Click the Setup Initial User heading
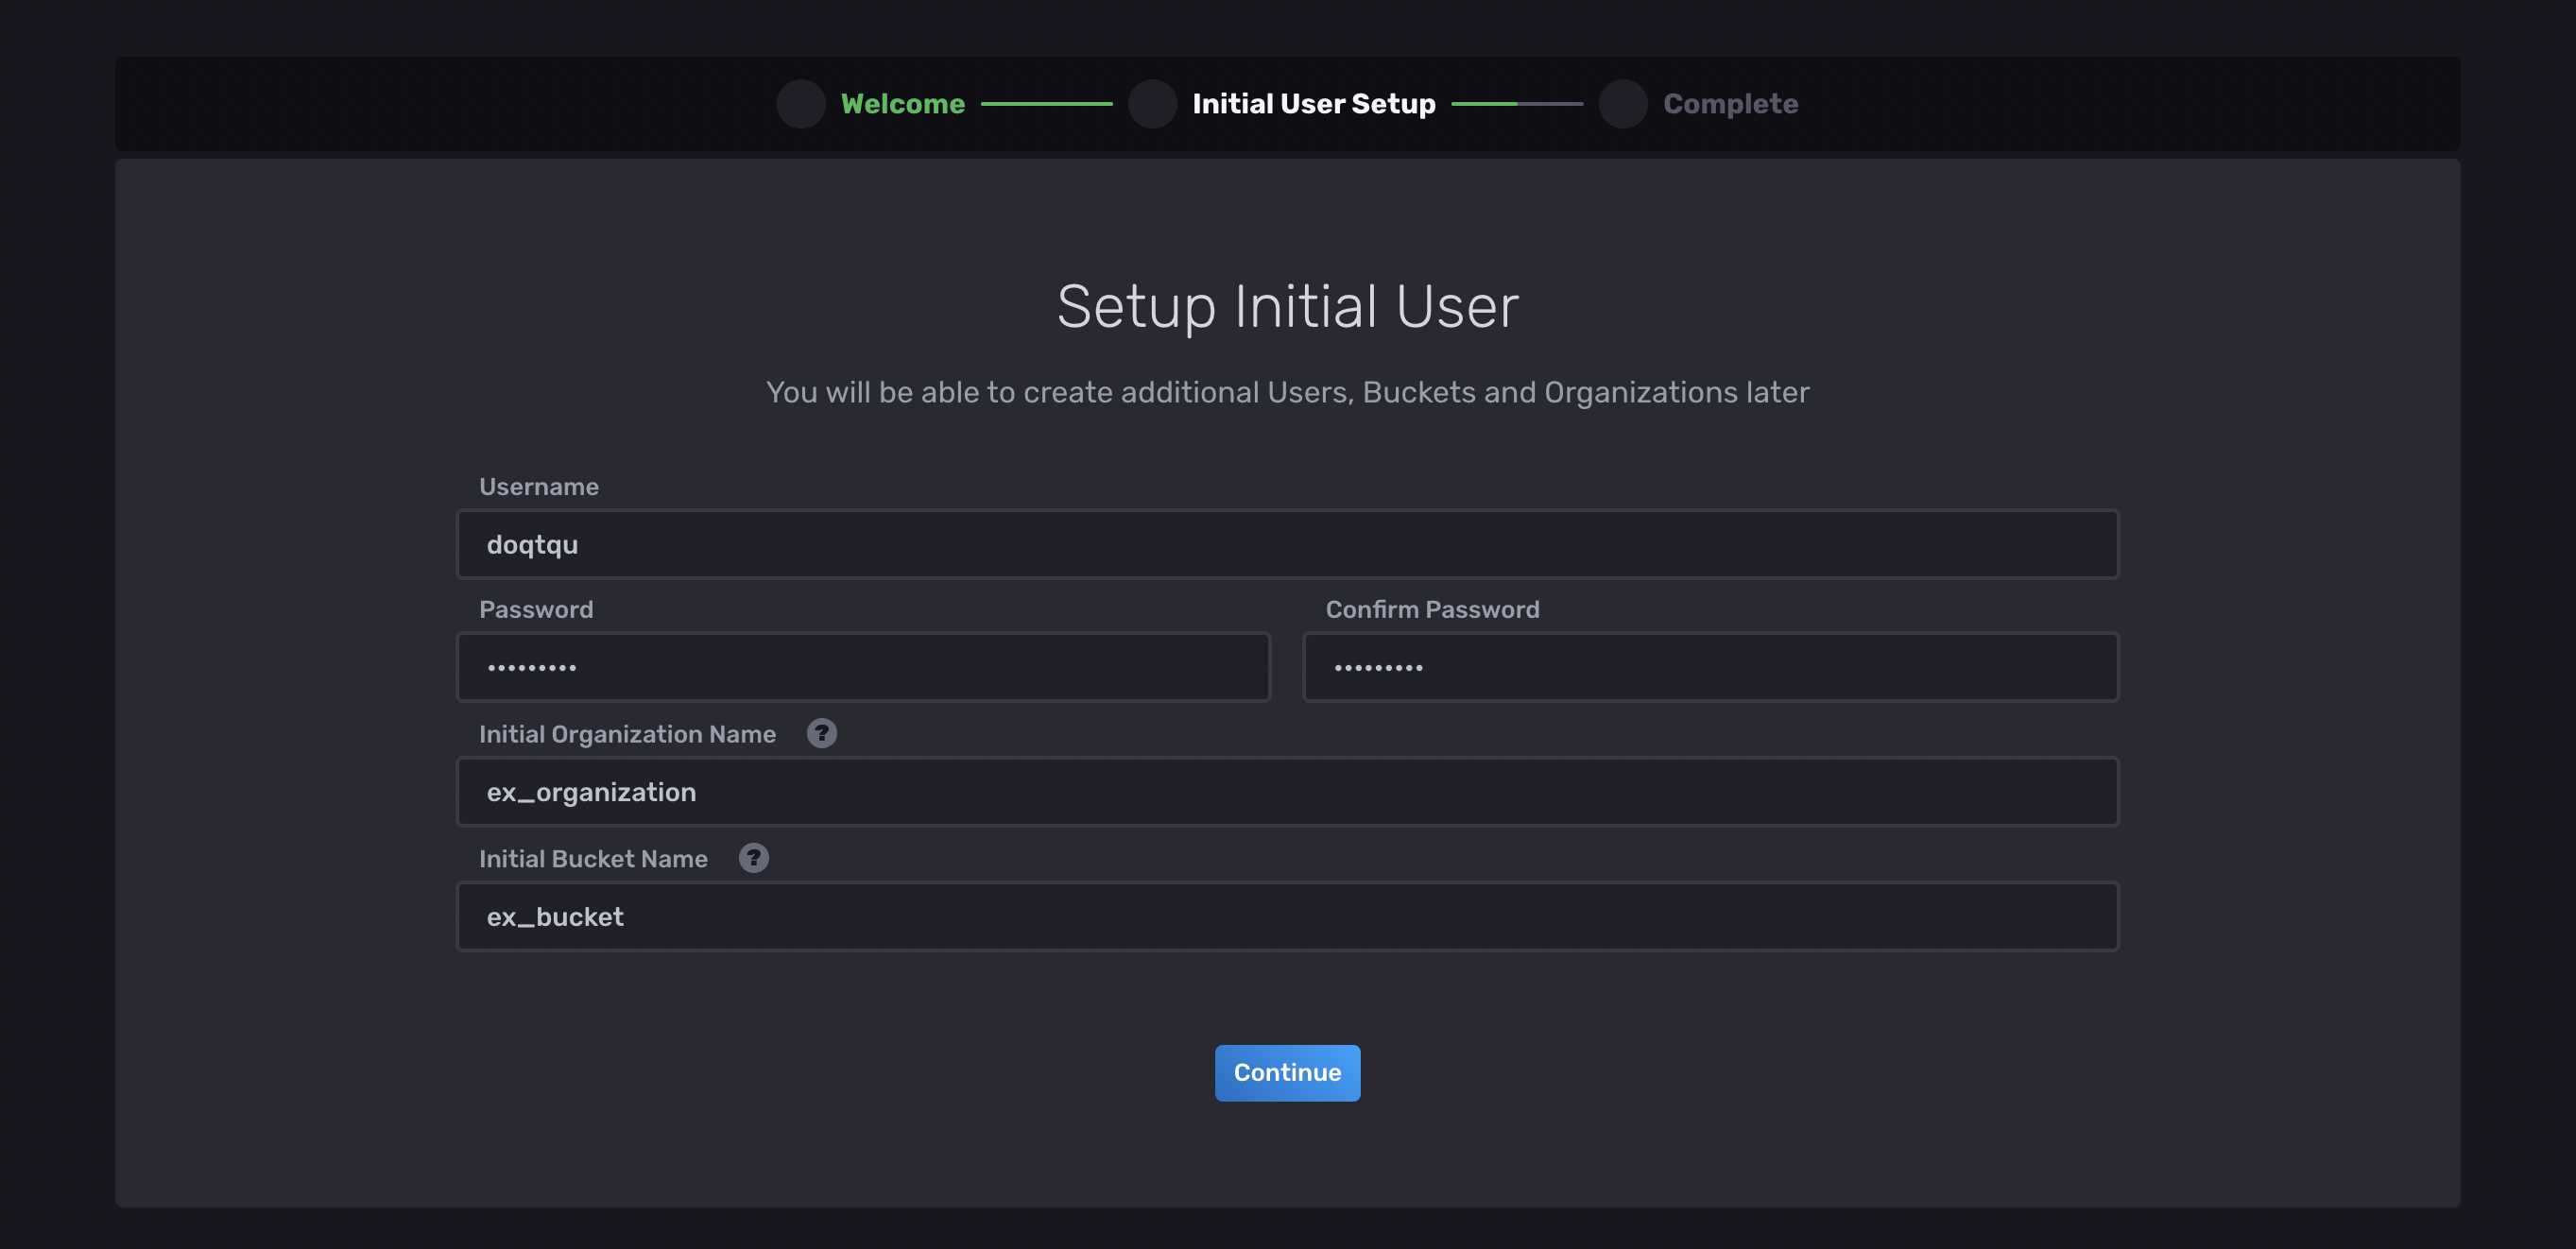 click(1287, 306)
